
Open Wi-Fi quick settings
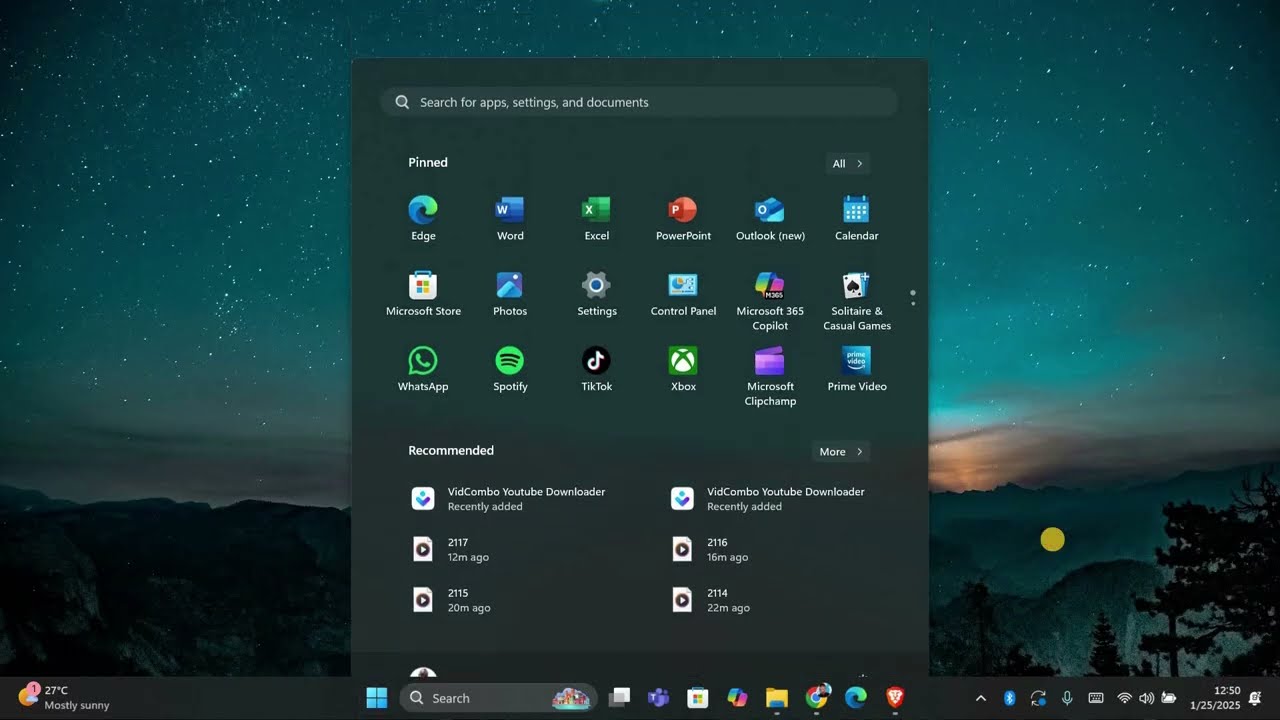(x=1125, y=698)
